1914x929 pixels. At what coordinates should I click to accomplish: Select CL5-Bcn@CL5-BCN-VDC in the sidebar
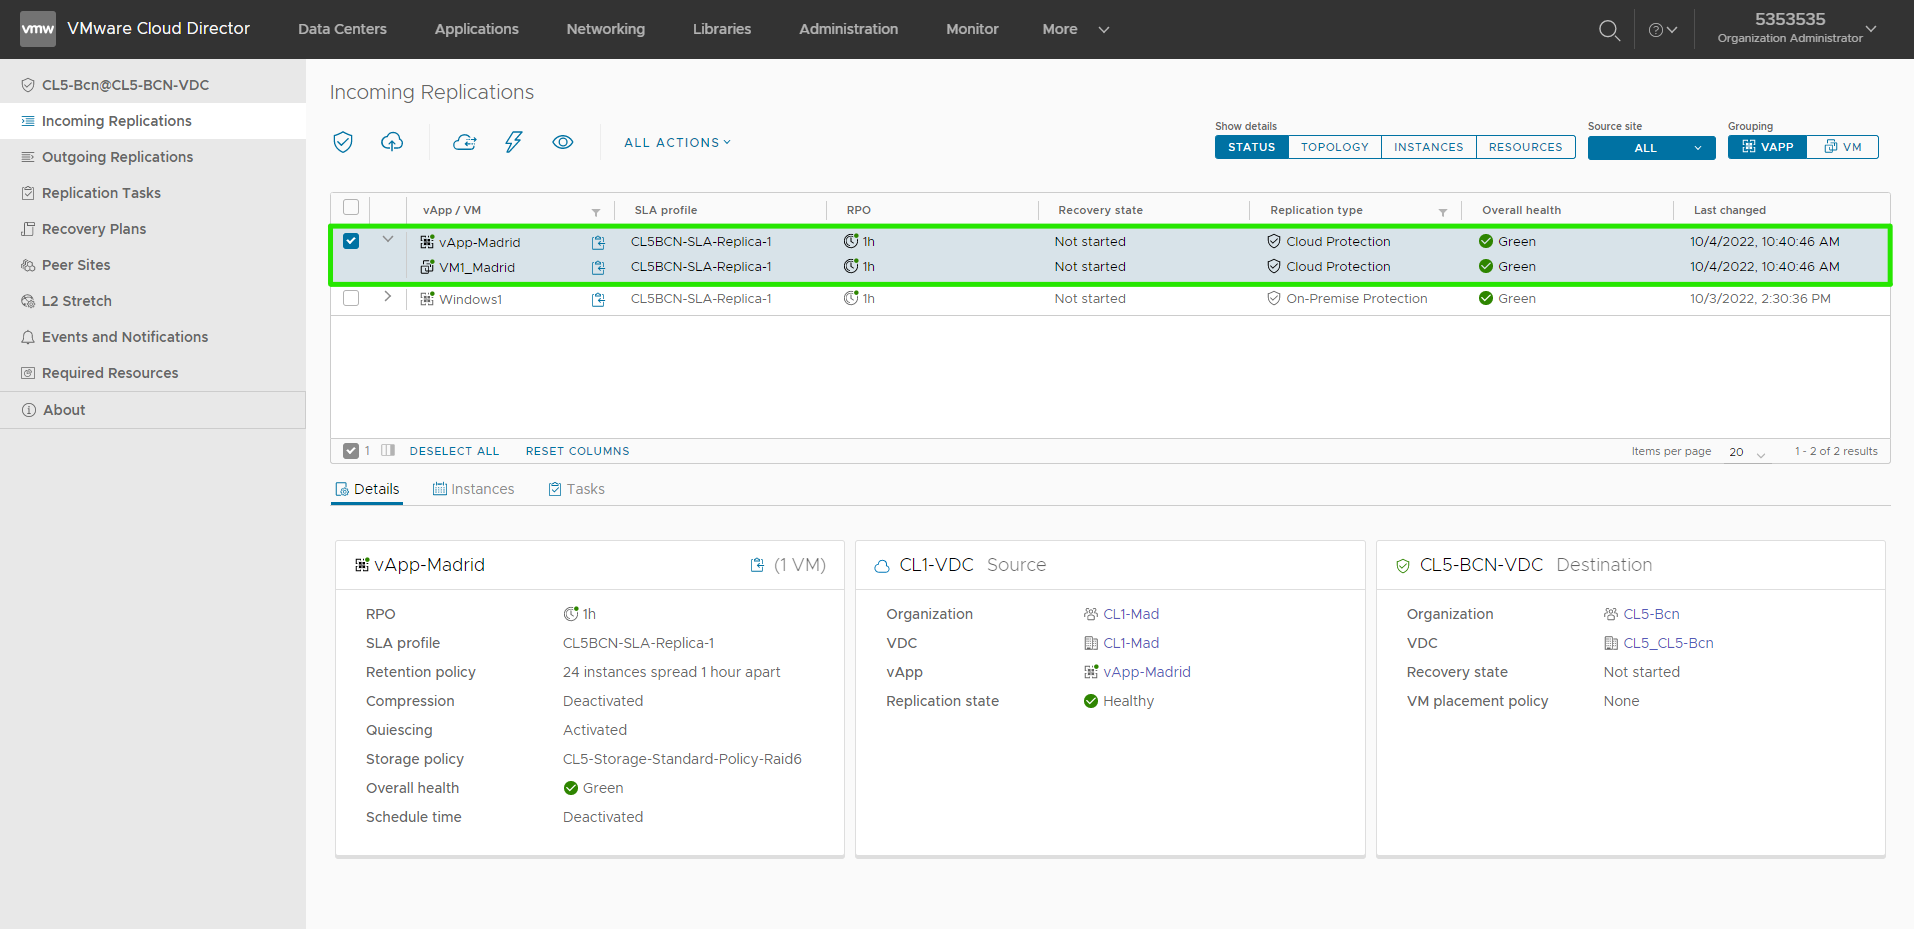pos(153,85)
